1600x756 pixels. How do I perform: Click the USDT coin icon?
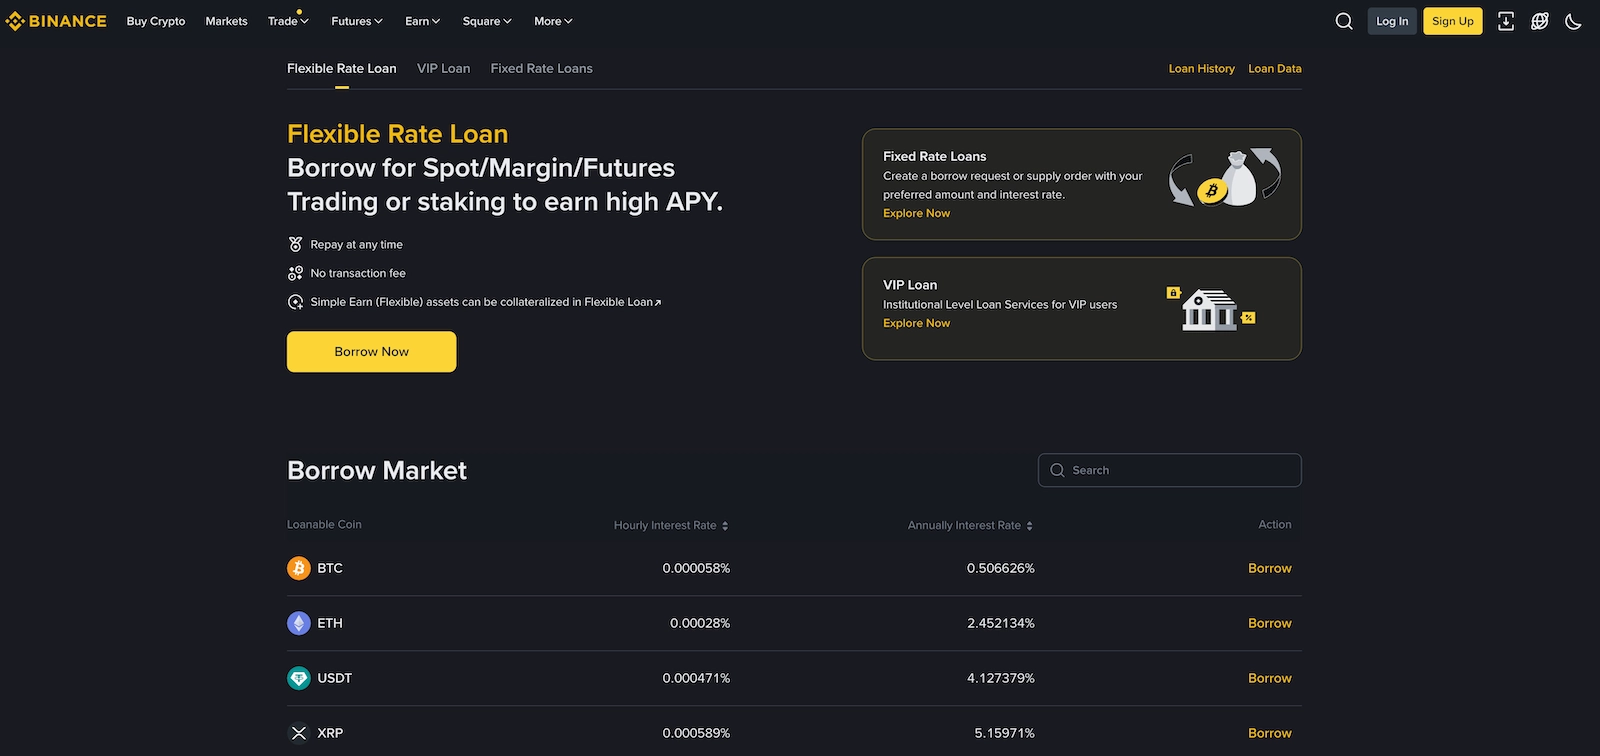(x=299, y=678)
